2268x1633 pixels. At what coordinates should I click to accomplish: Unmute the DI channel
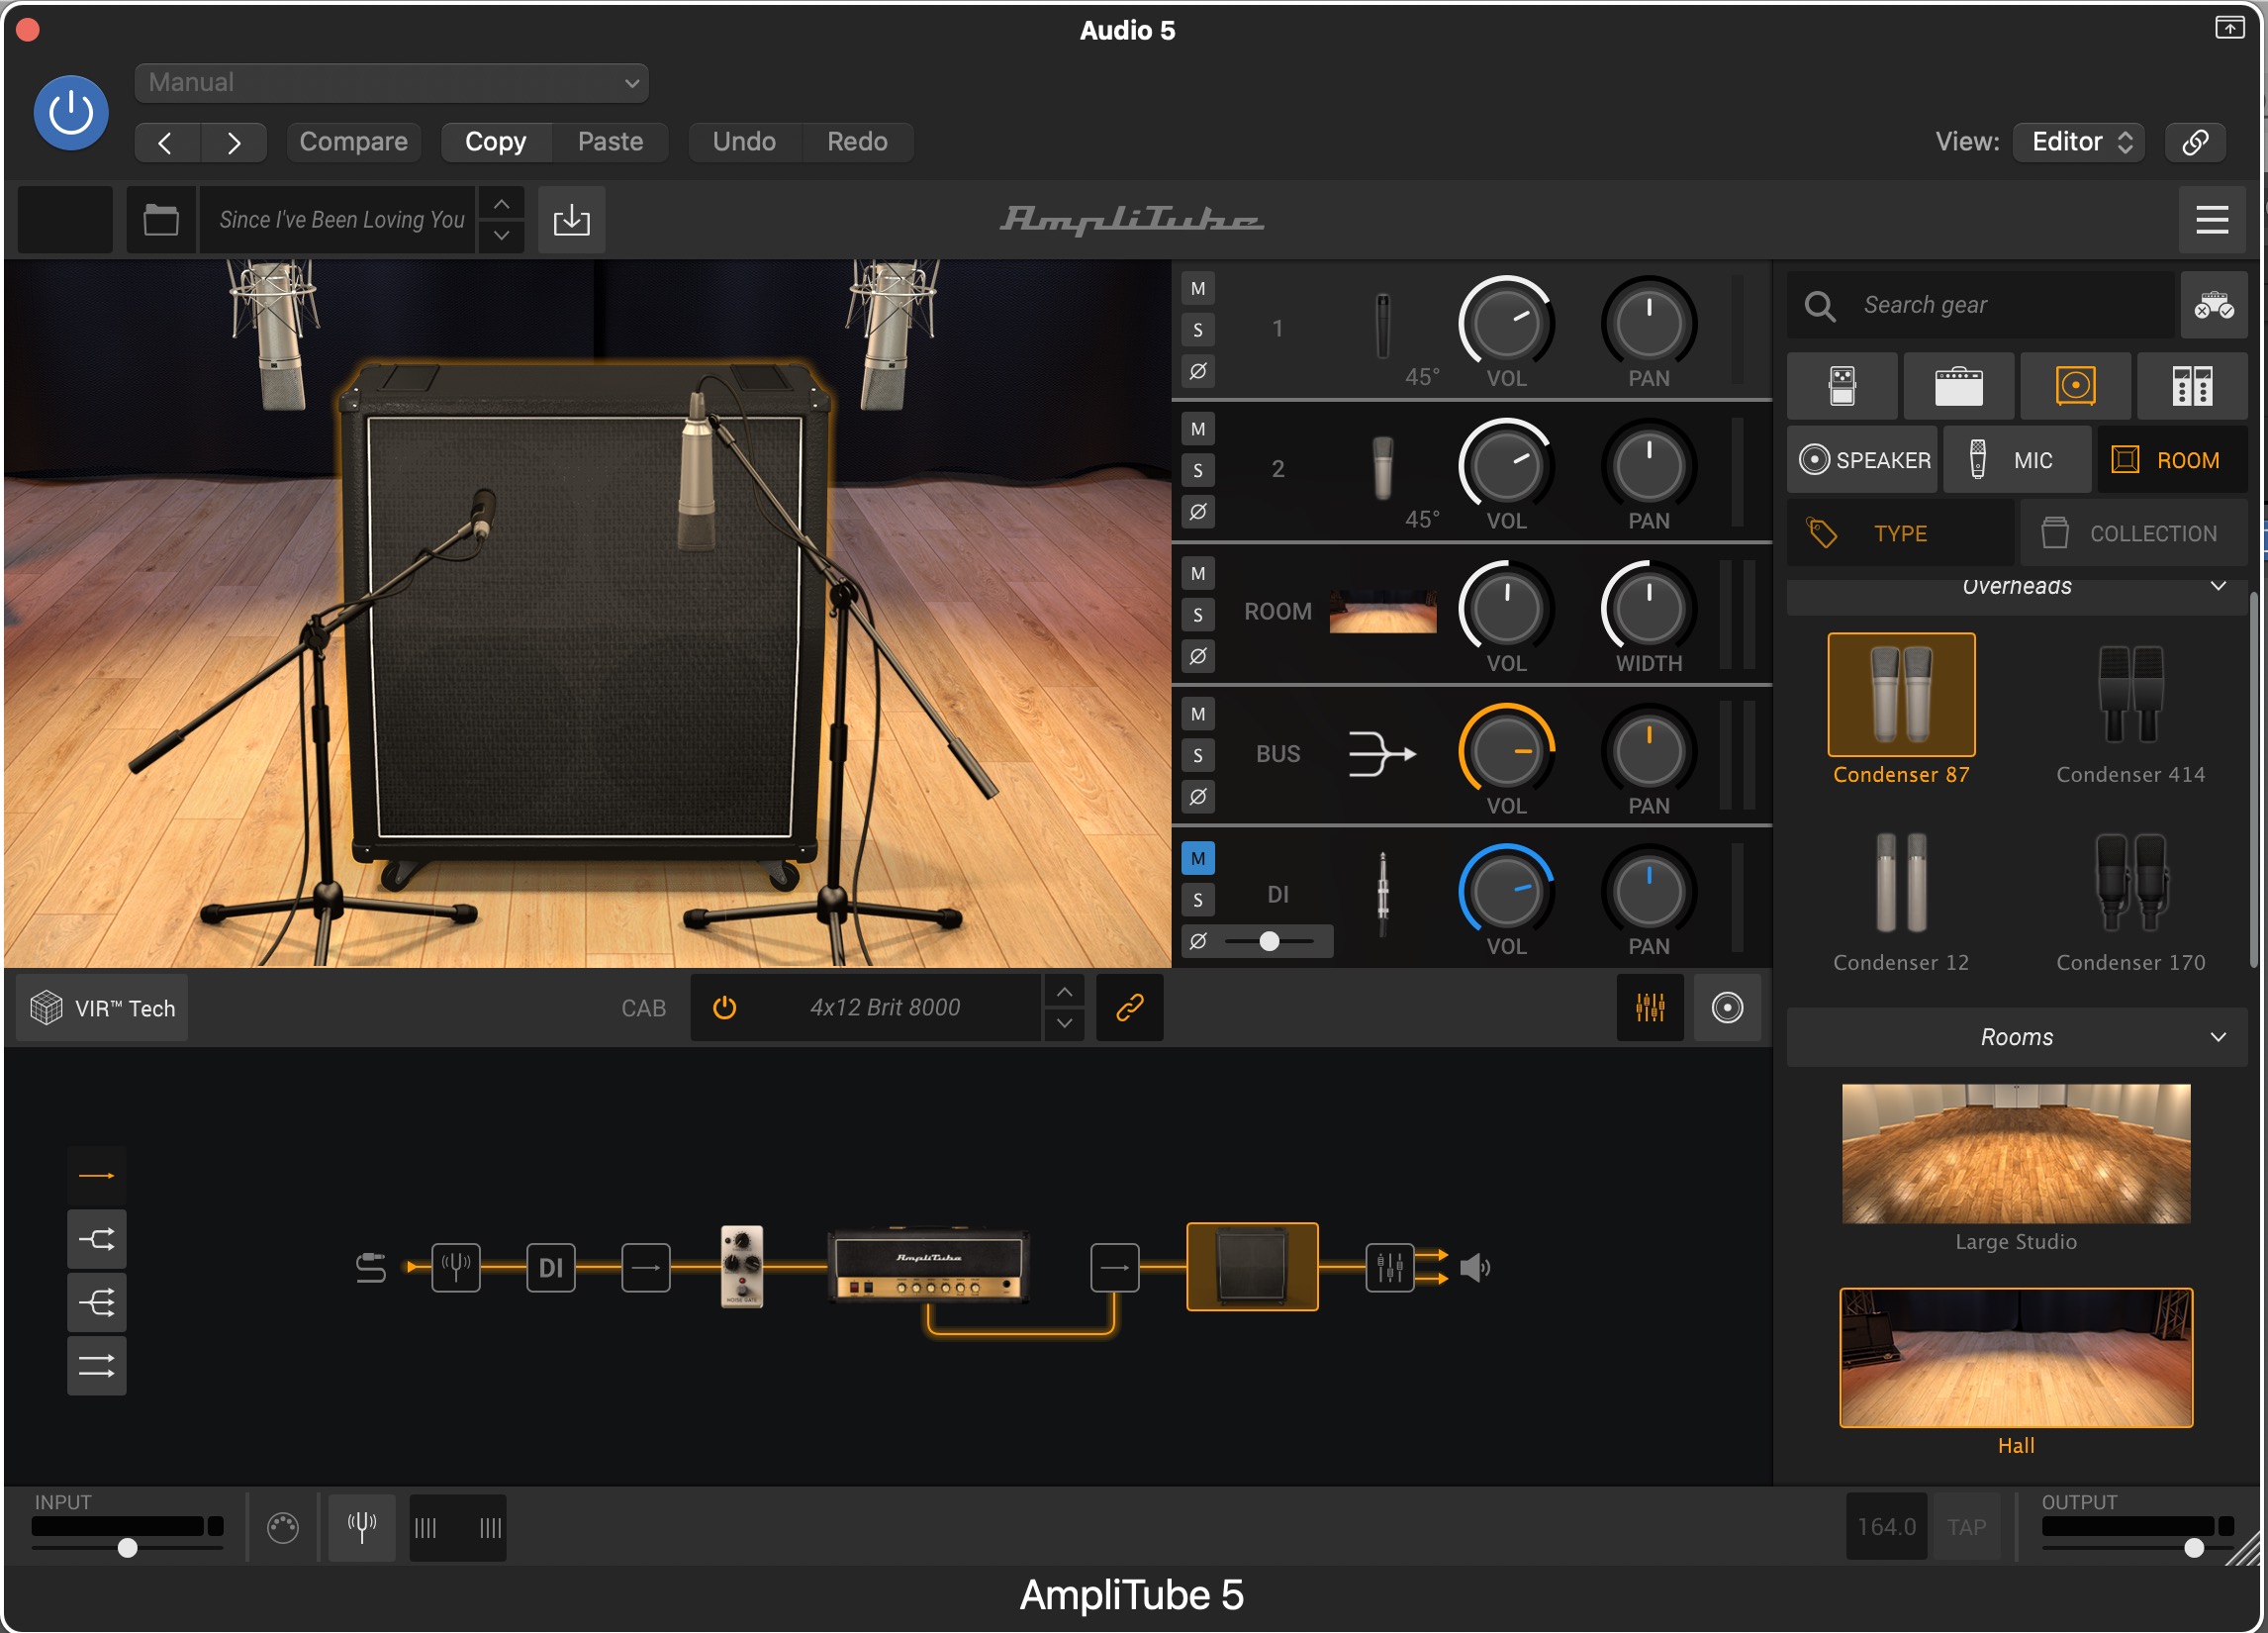1198,858
